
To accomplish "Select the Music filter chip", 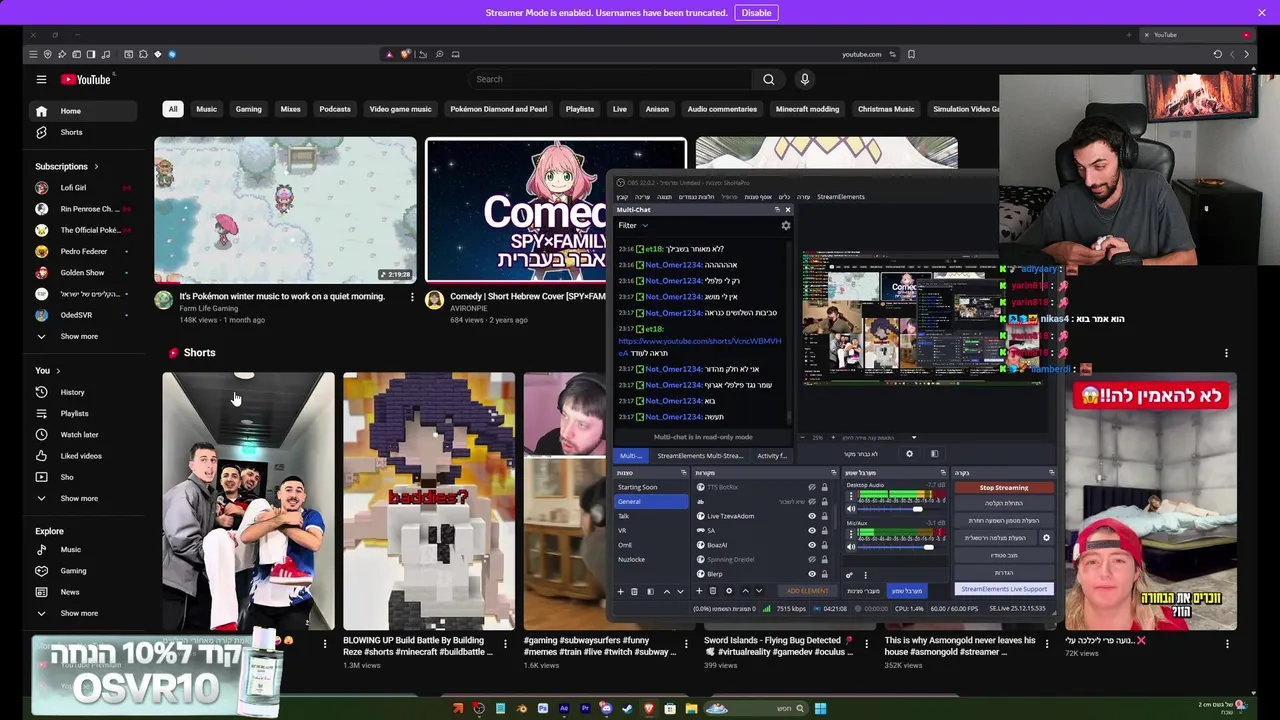I will (206, 109).
